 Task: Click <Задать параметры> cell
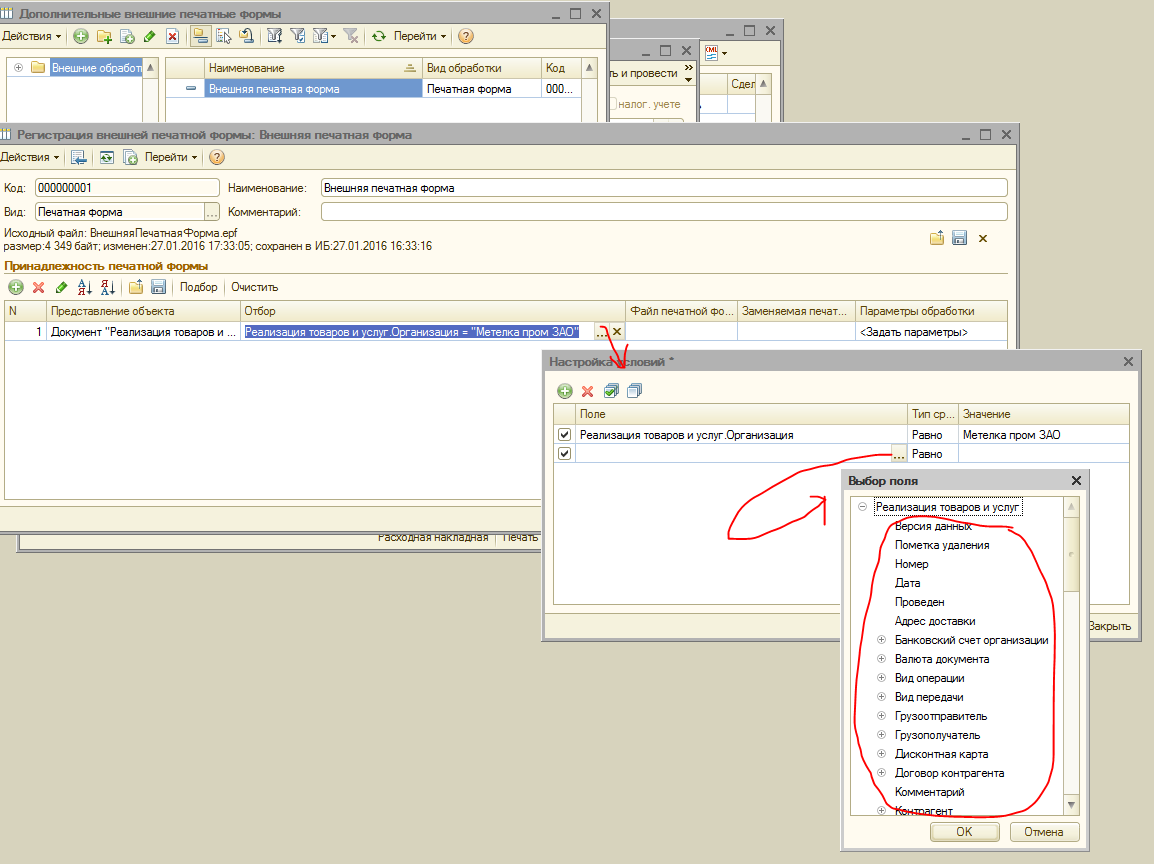[x=931, y=332]
